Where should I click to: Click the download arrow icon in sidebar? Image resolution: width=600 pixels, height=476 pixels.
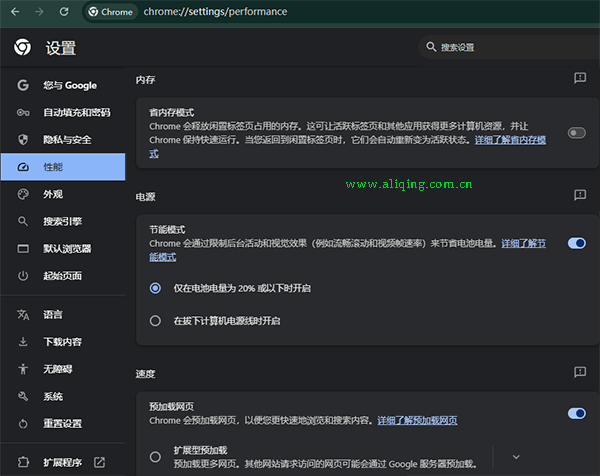[23, 342]
